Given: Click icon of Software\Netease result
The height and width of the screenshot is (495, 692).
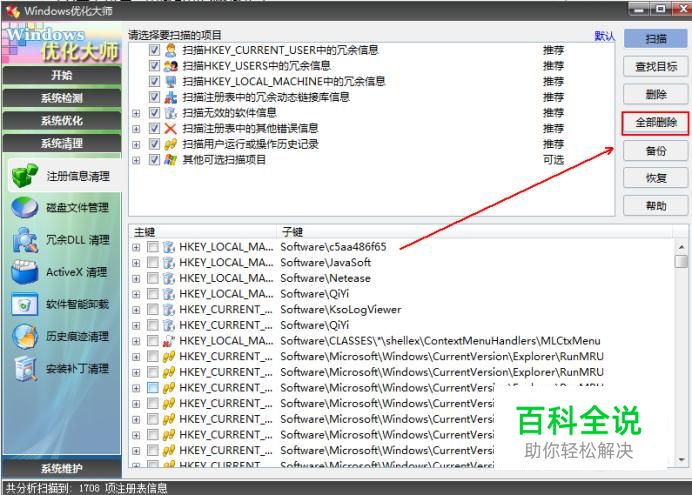Looking at the screenshot, I should click(x=169, y=278).
